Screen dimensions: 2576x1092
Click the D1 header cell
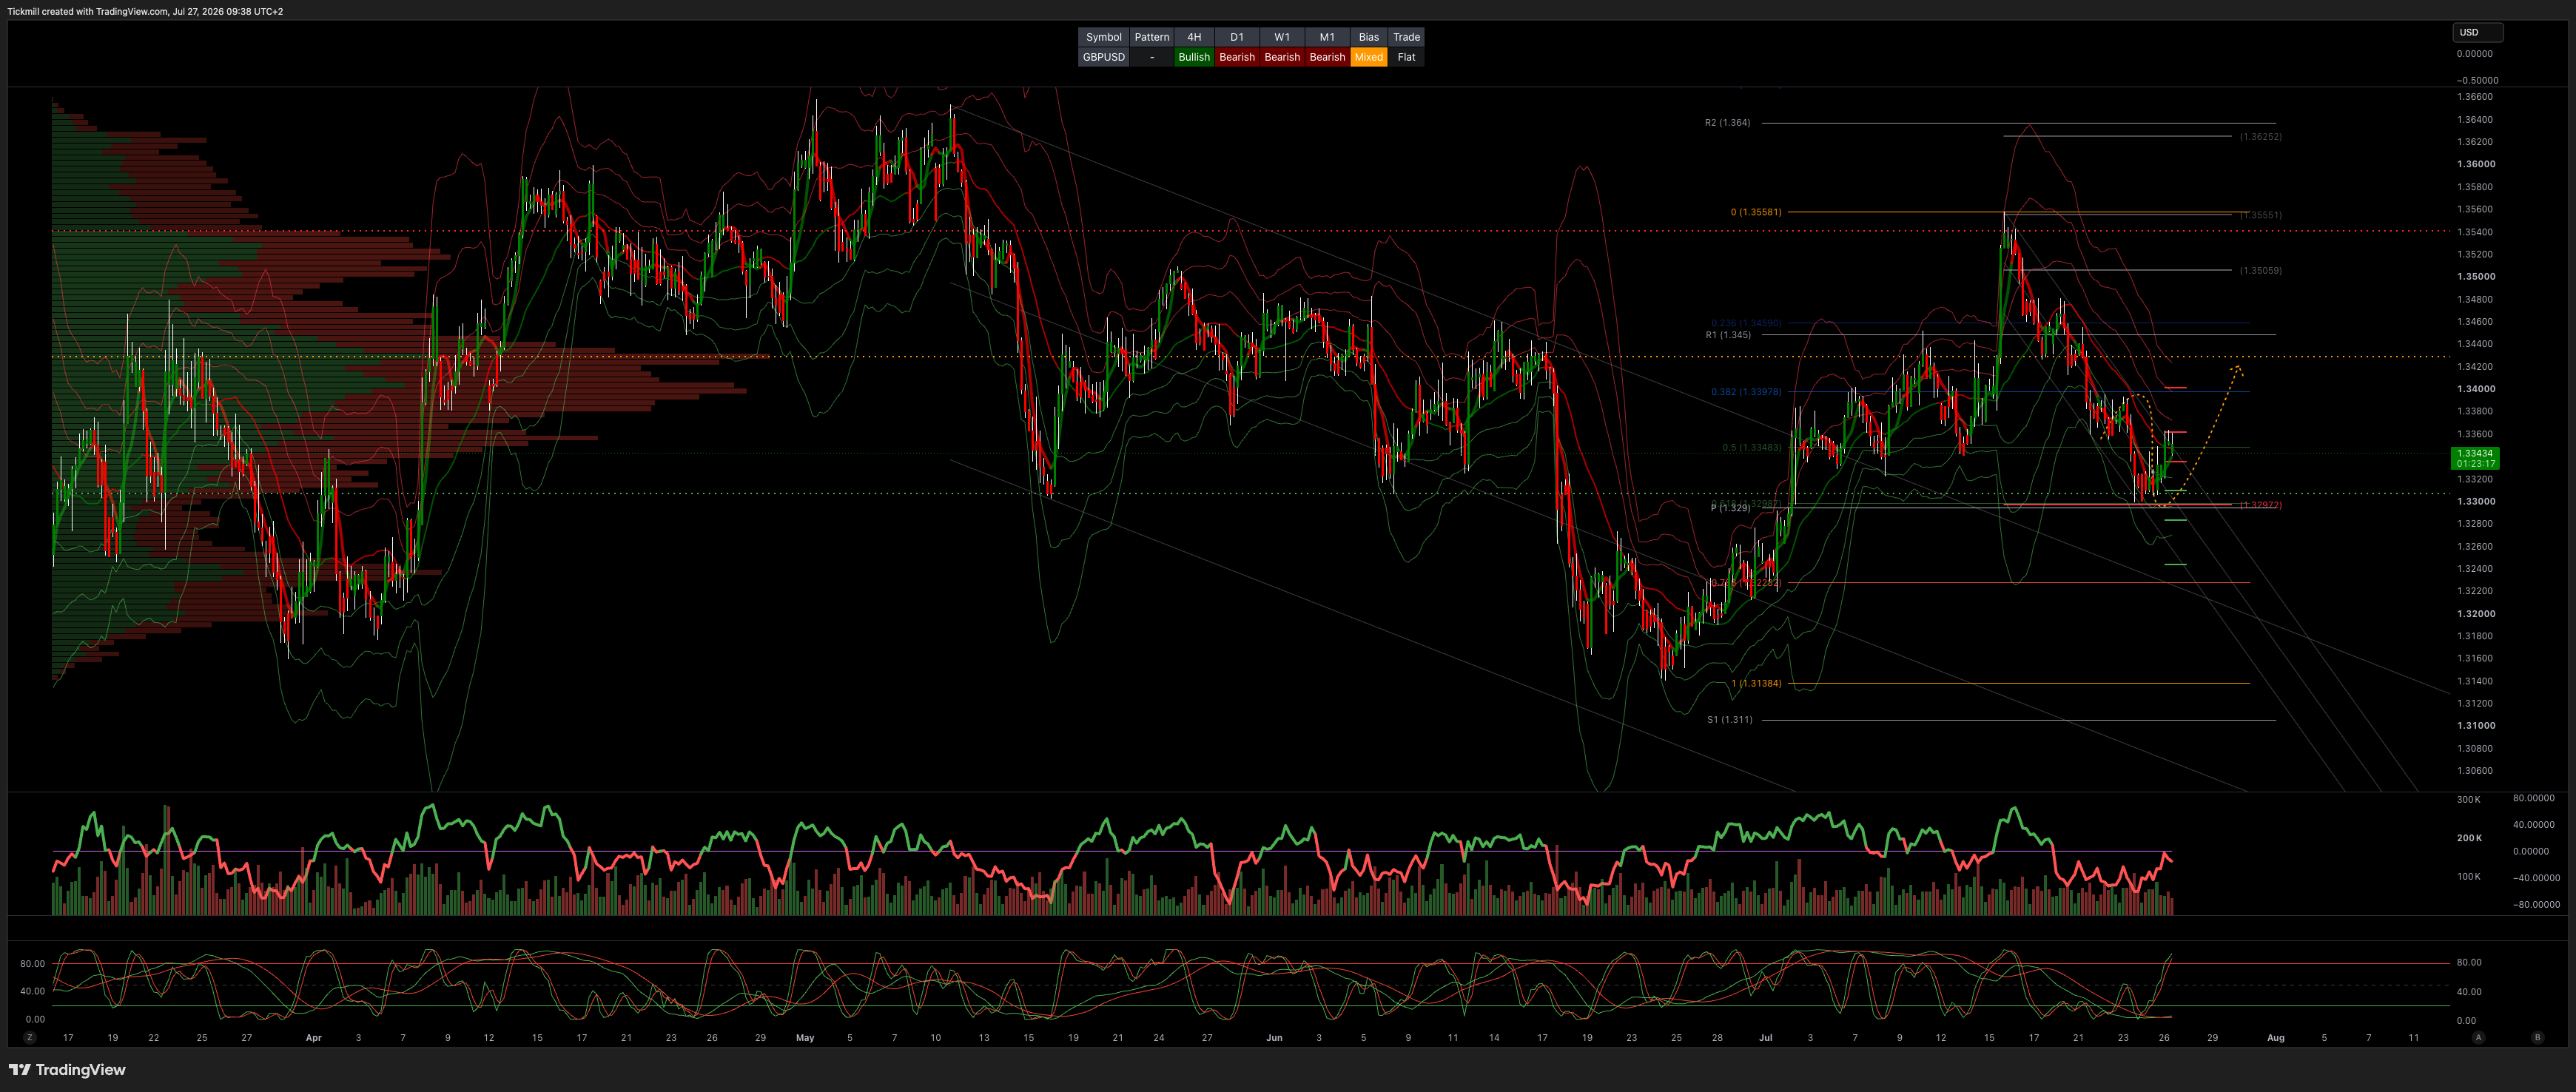[x=1237, y=37]
